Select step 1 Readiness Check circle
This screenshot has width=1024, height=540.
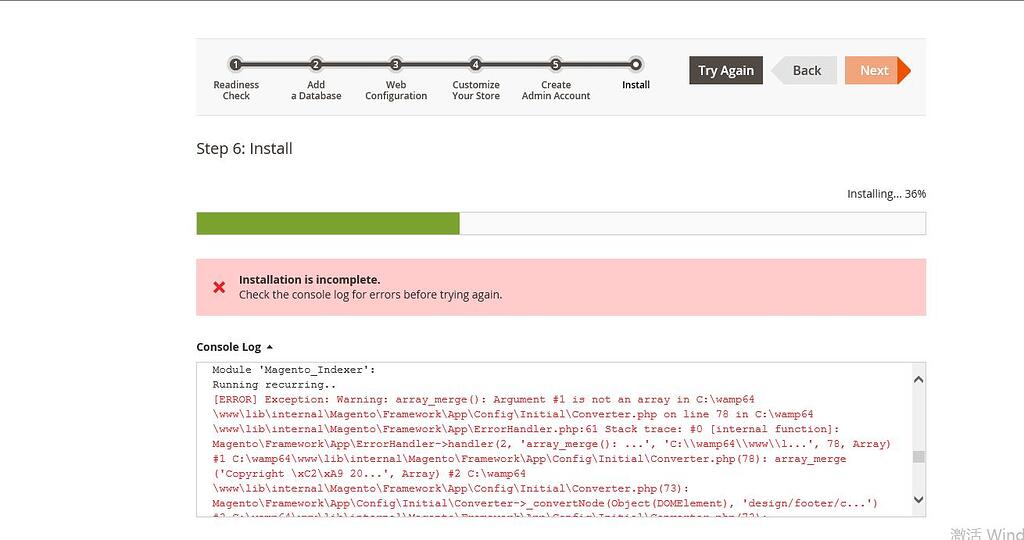[x=236, y=65]
